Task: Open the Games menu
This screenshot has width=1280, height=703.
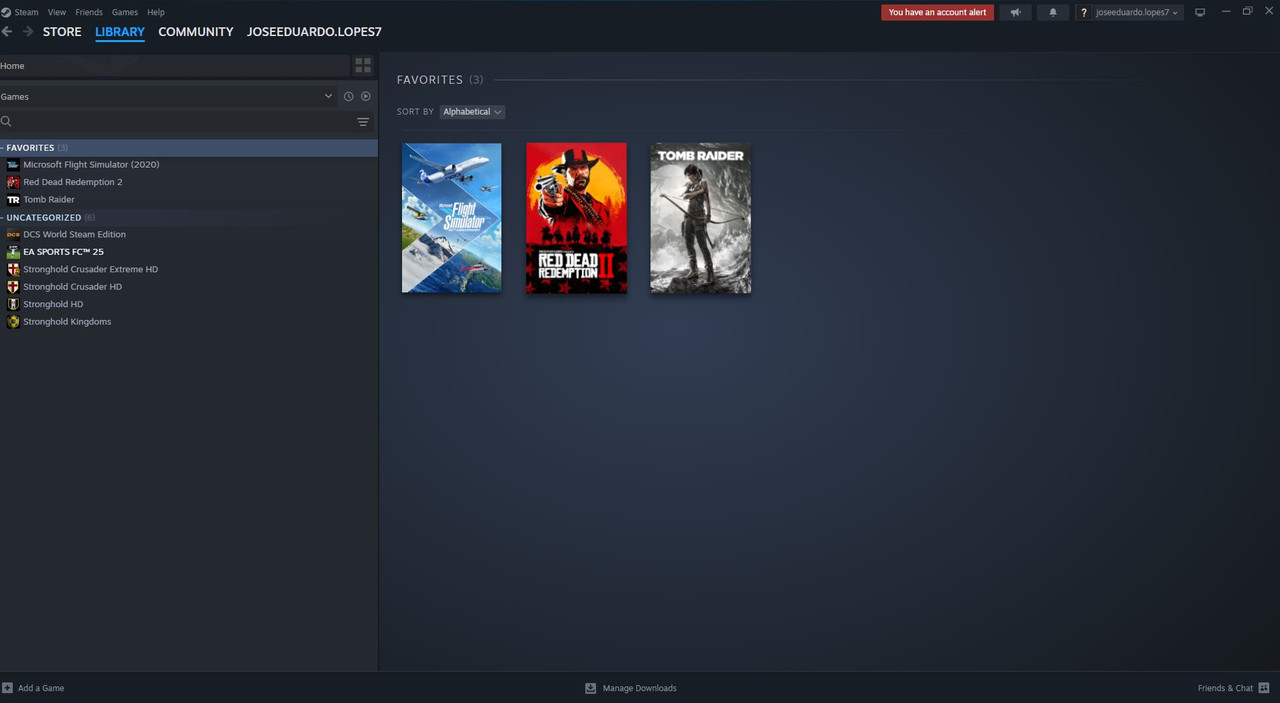Action: click(x=125, y=12)
